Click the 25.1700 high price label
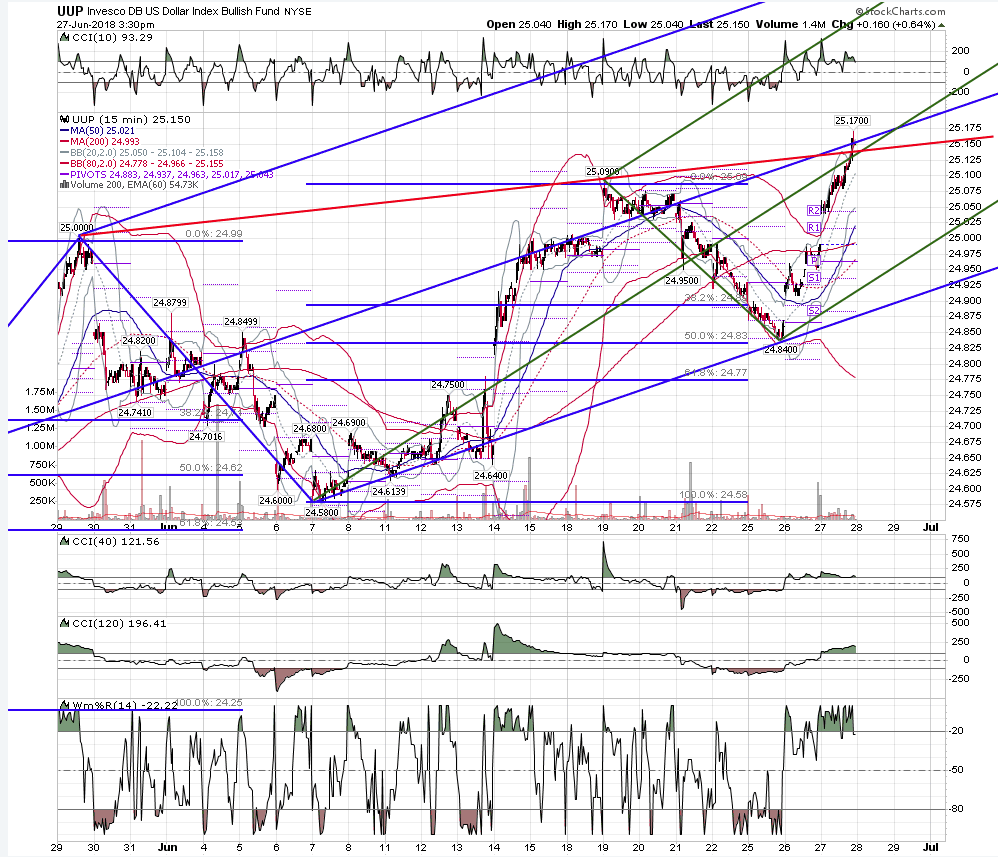The width and height of the screenshot is (998, 857). pos(852,120)
